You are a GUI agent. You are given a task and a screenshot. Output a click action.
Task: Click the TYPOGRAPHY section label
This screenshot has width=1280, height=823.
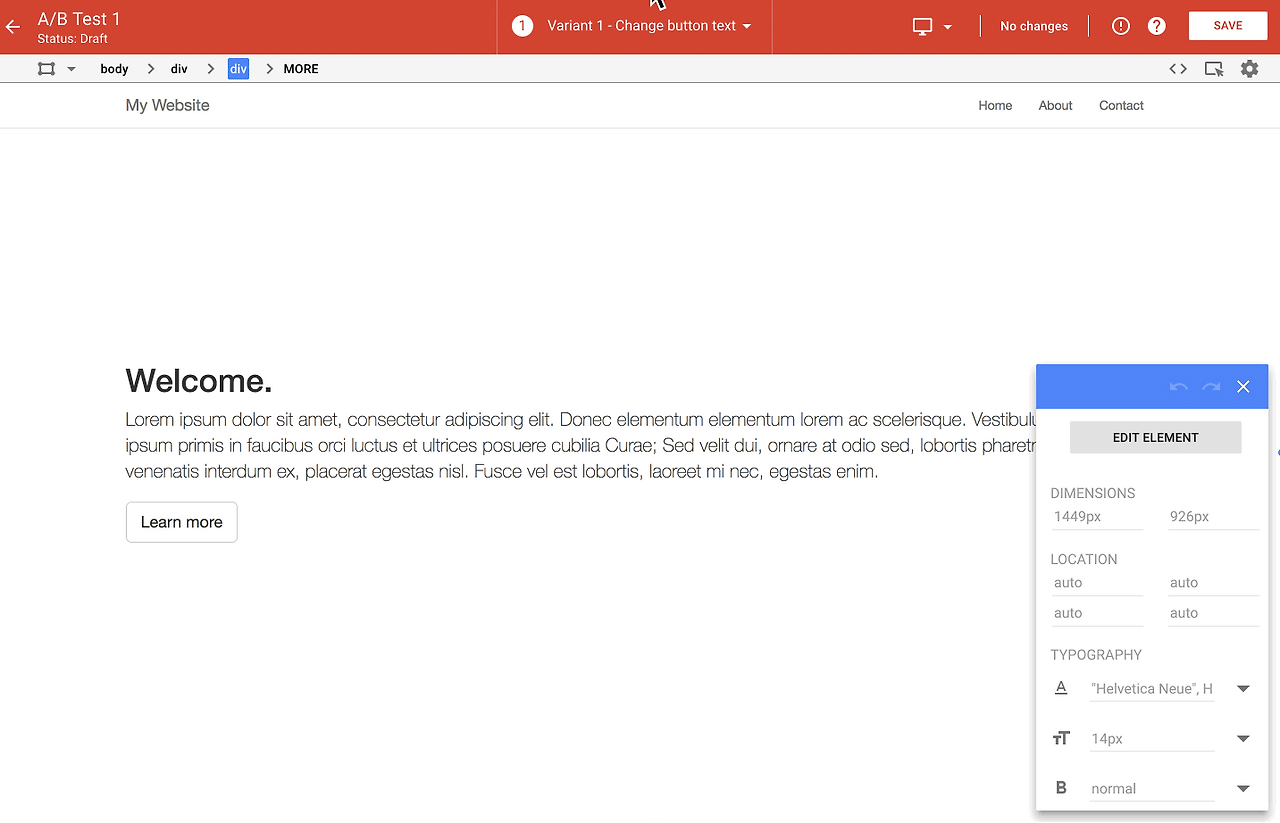point(1096,655)
